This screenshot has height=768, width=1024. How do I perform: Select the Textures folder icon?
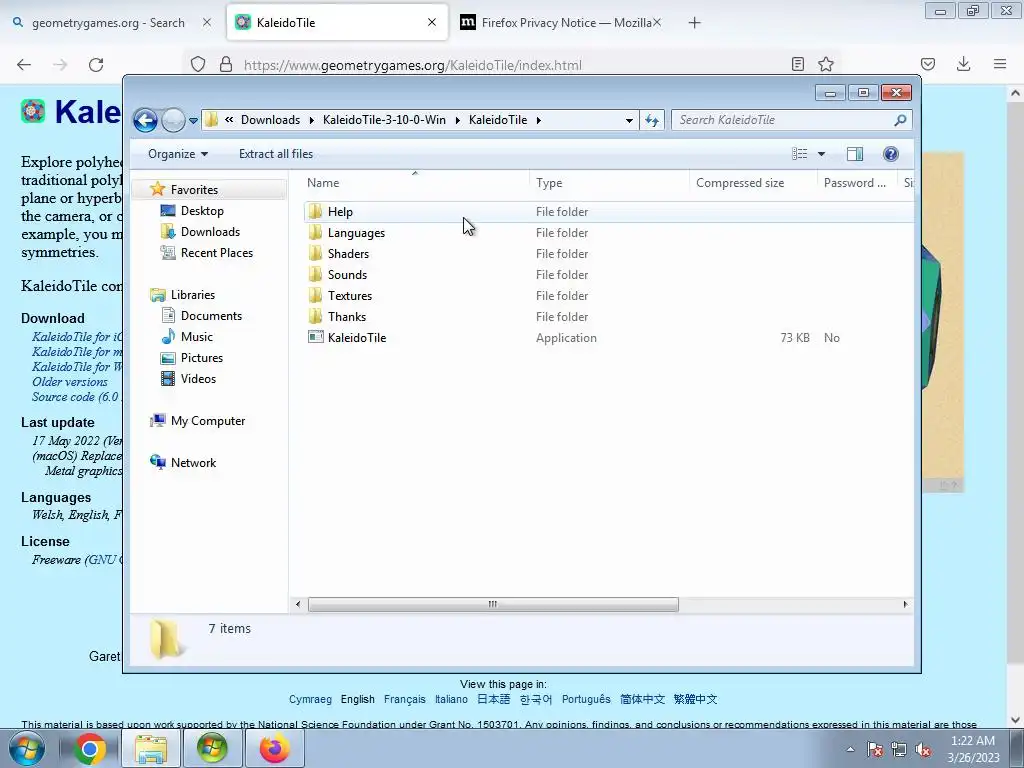coord(315,295)
